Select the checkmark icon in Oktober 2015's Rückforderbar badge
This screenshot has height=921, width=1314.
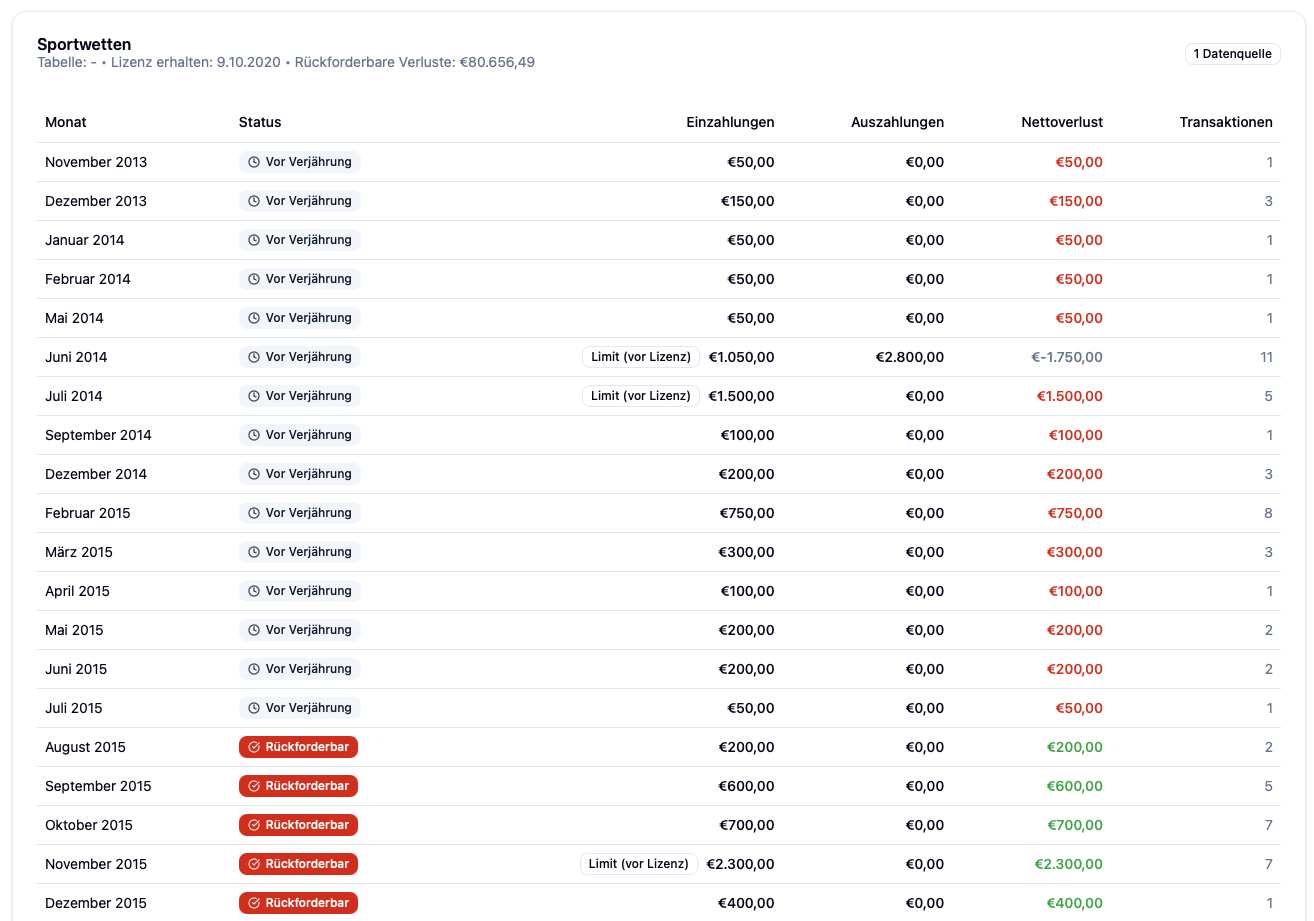(253, 825)
